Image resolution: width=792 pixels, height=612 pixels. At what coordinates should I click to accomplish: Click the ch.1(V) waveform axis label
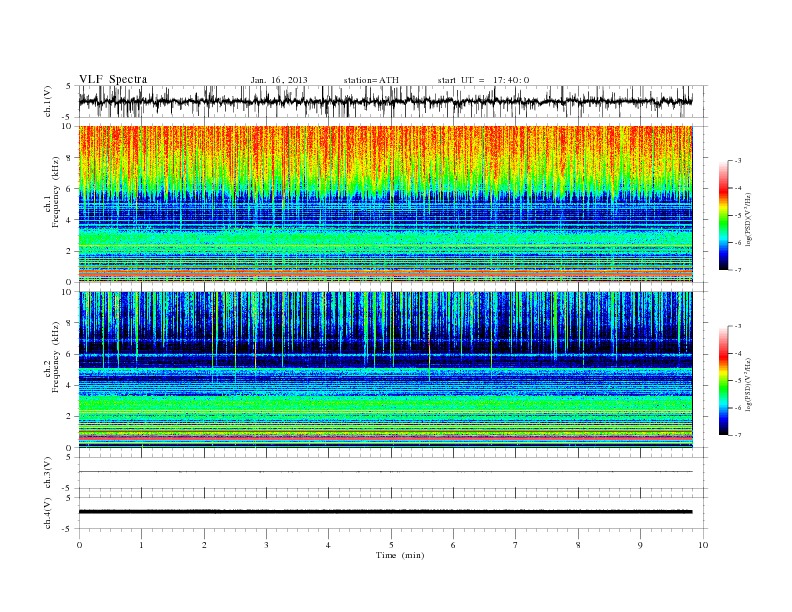48,101
